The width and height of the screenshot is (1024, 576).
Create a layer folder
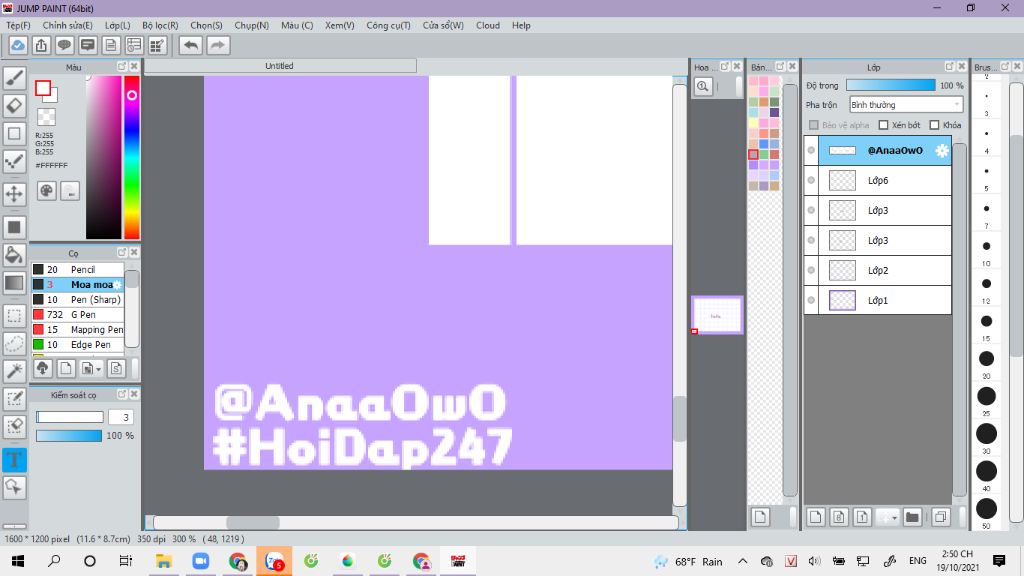pyautogui.click(x=912, y=517)
